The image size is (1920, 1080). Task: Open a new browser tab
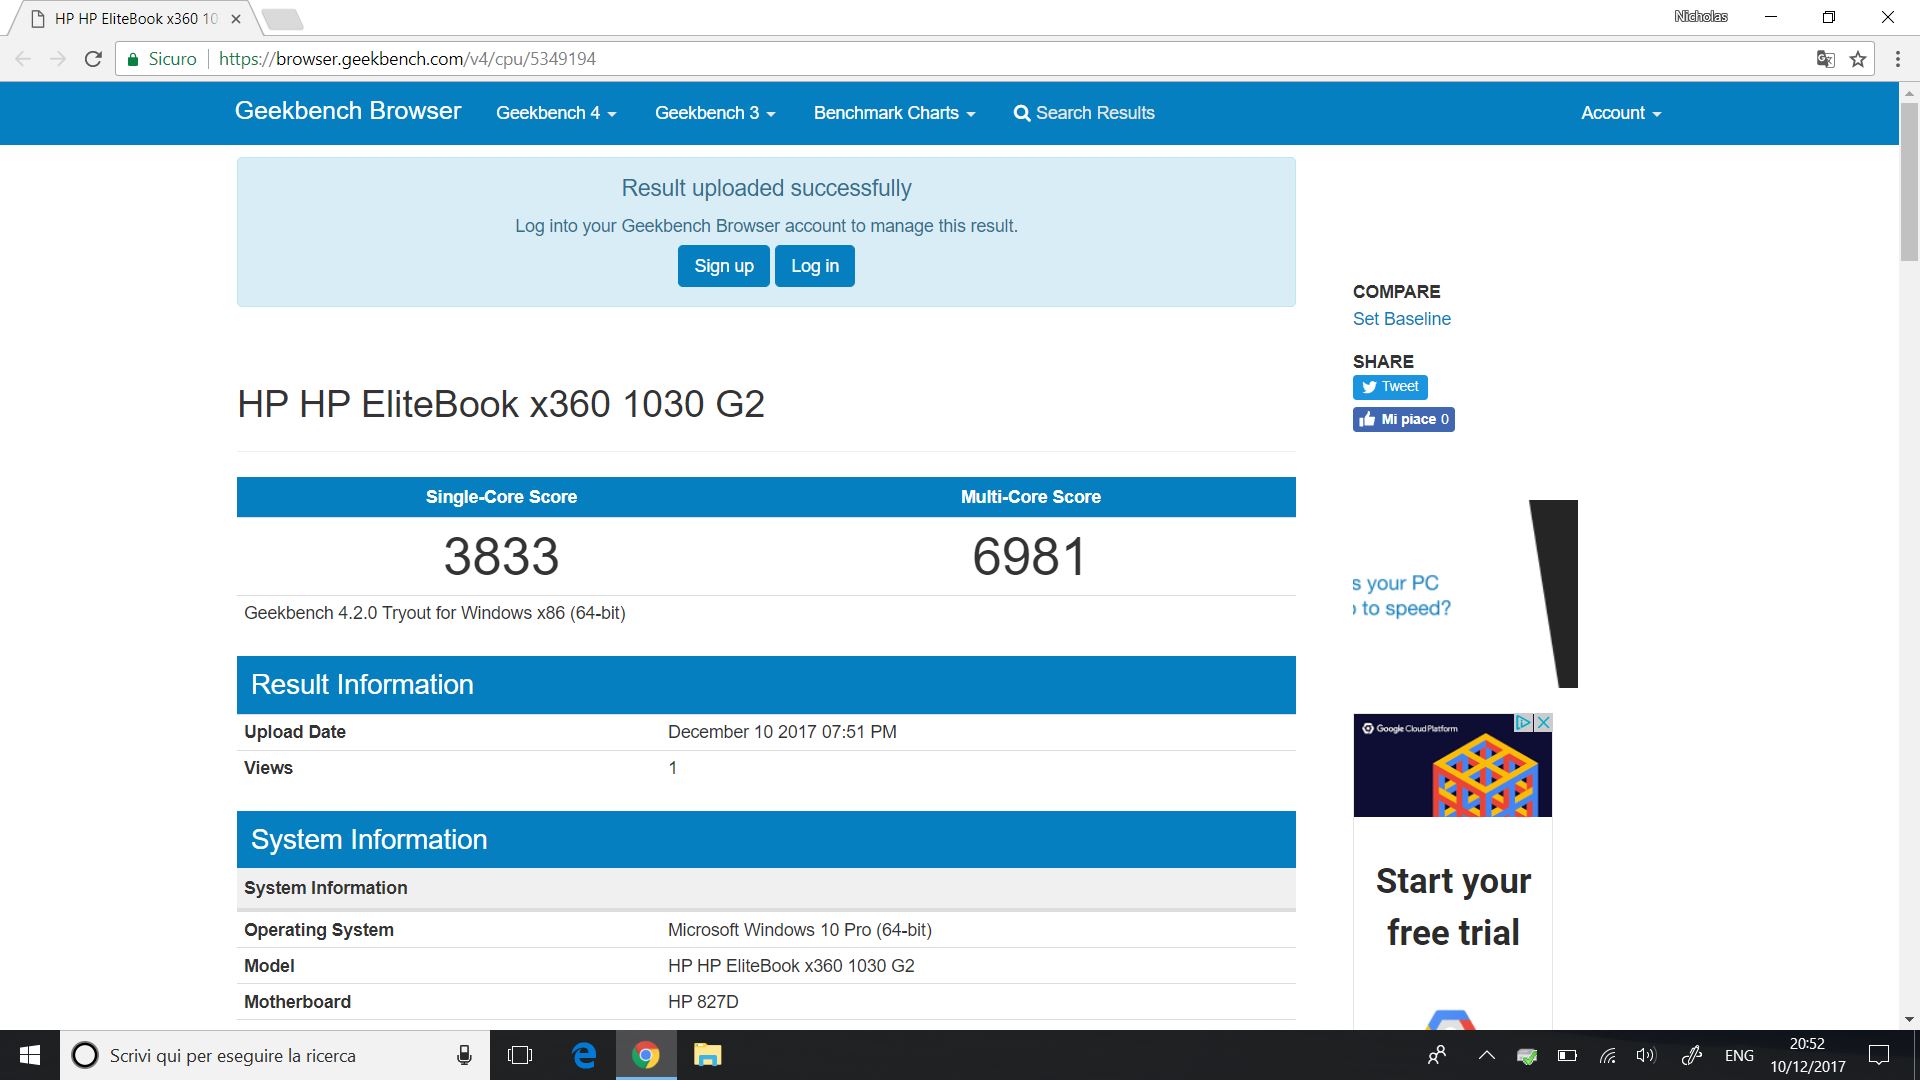(x=283, y=19)
